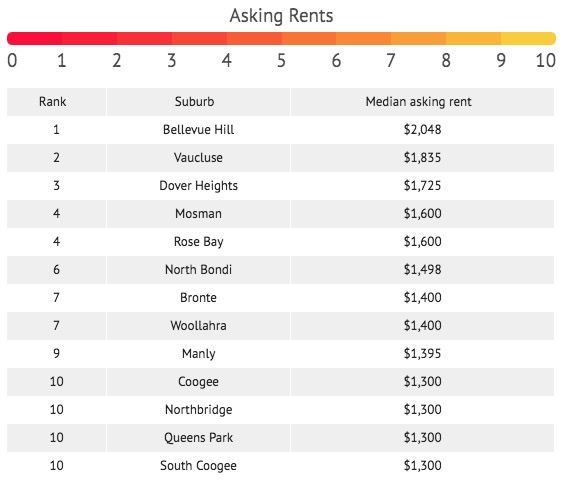Click the Queens Park suburb entry
This screenshot has width=567, height=487.
click(x=198, y=437)
